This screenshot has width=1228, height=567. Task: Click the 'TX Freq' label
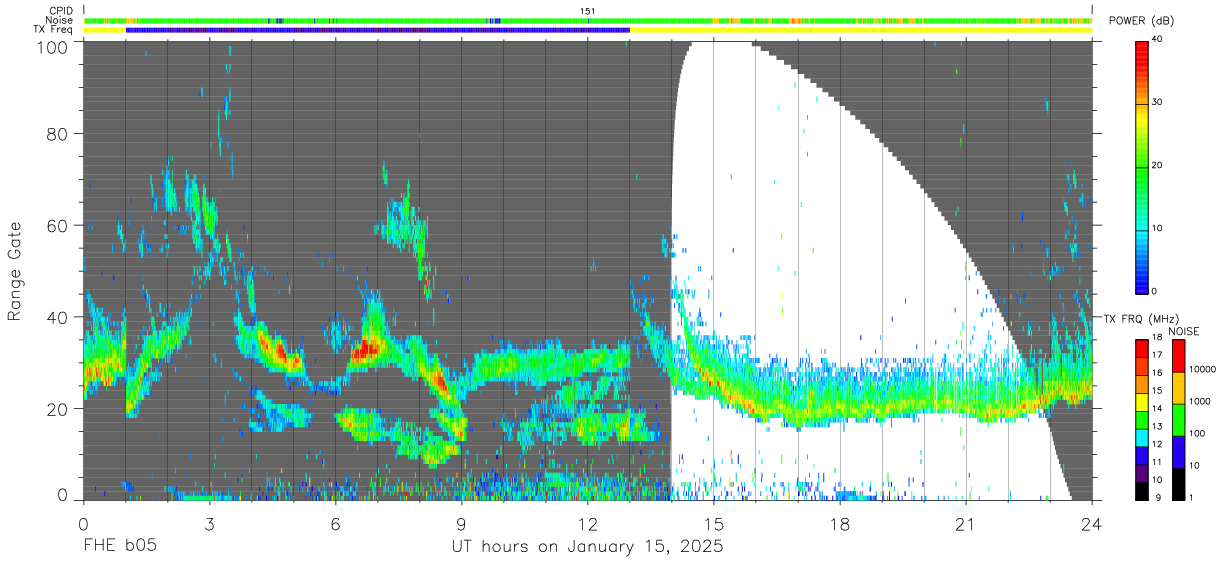coord(55,30)
